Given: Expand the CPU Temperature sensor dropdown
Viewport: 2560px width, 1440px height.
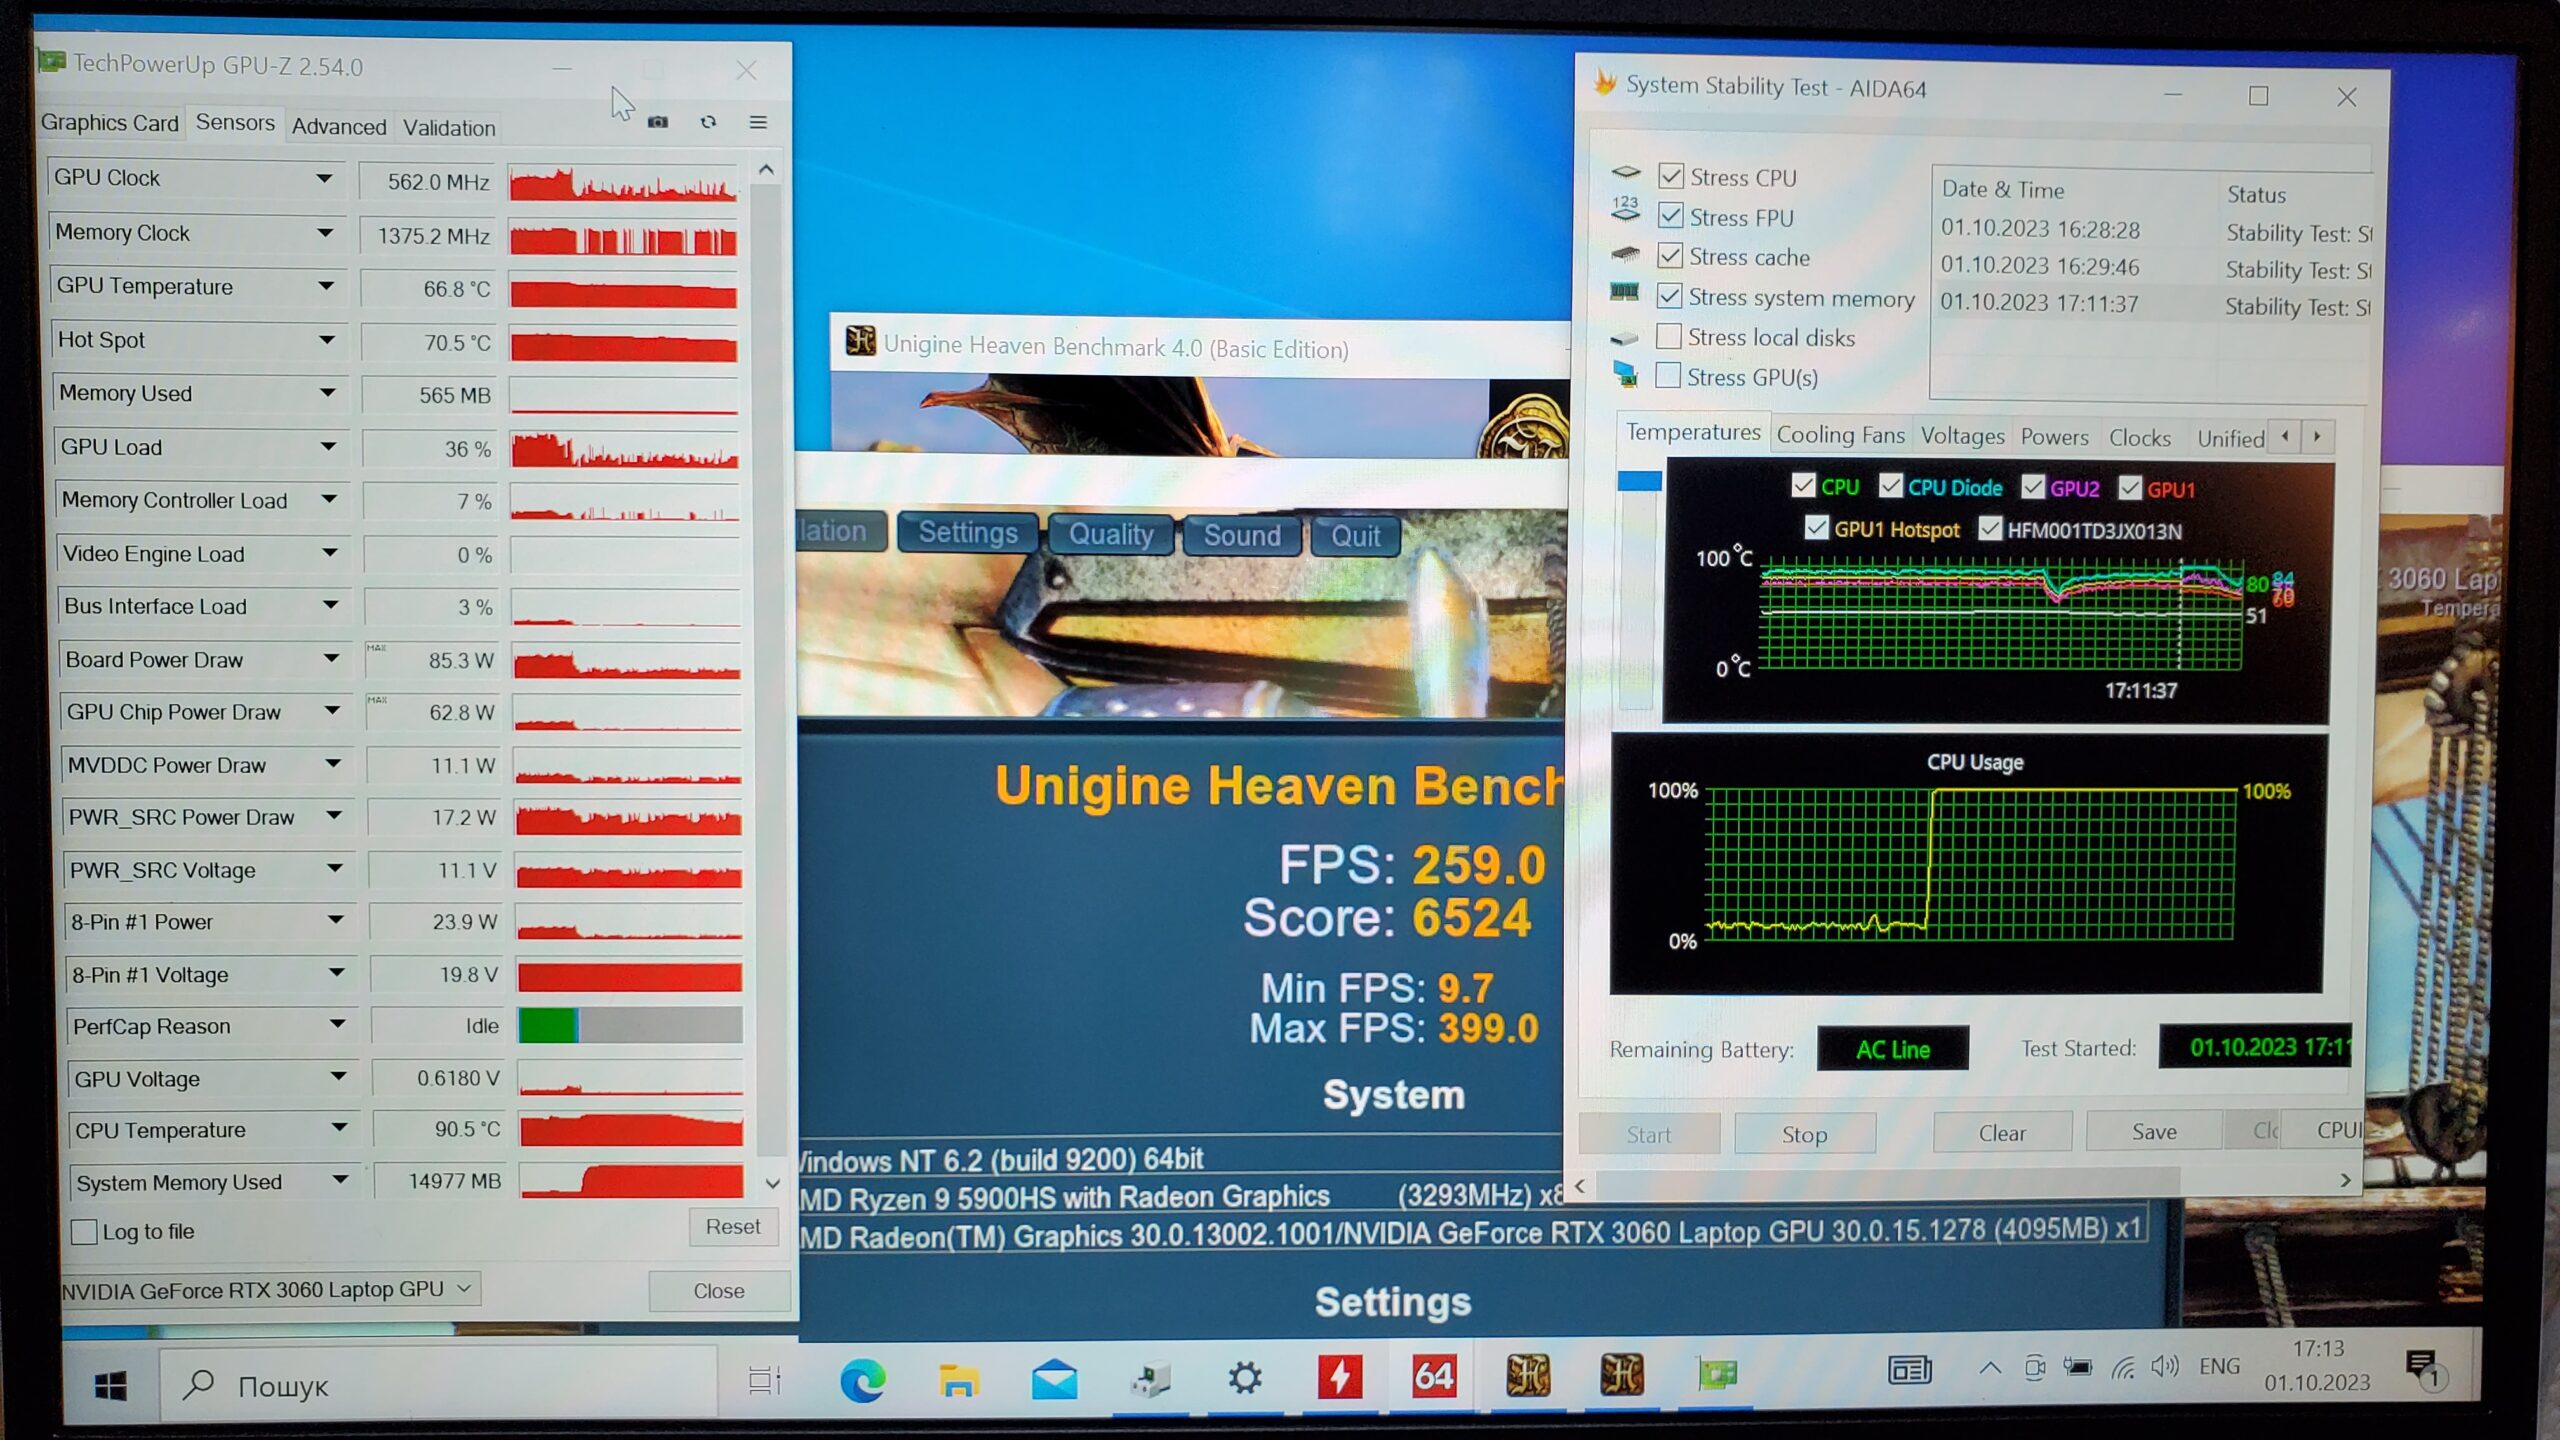Looking at the screenshot, I should click(x=339, y=1128).
